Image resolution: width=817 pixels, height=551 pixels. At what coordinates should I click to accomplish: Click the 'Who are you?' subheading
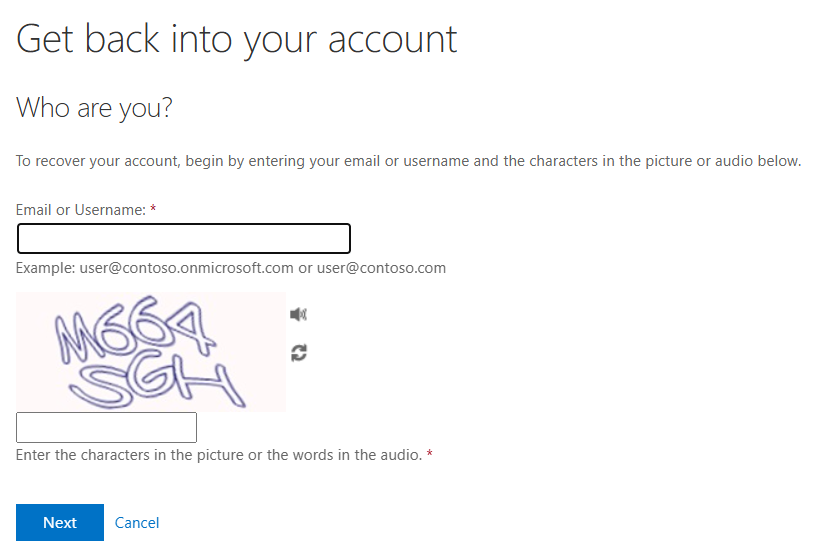pyautogui.click(x=94, y=108)
